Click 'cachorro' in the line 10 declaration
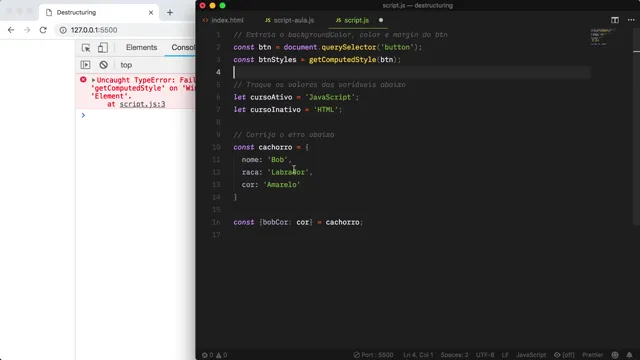640x360 pixels. [x=275, y=147]
